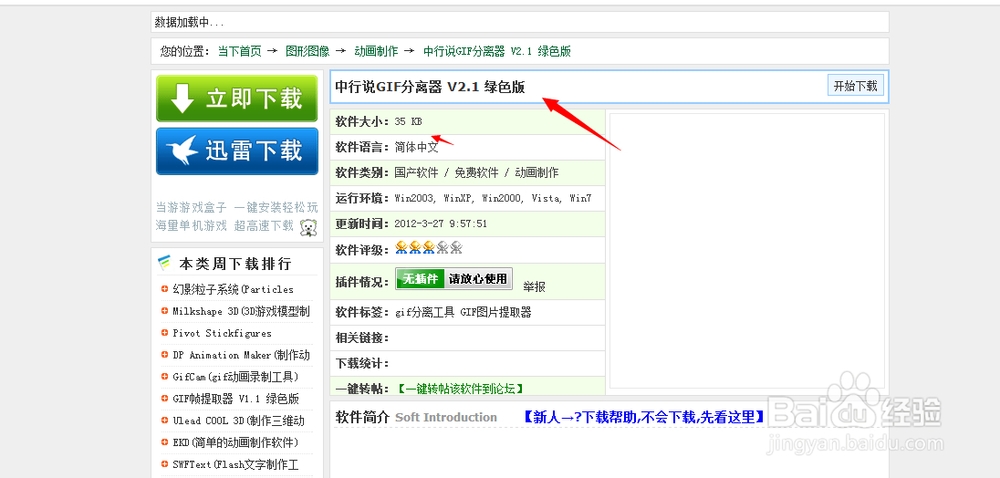Click bullet icon beside GIF帧提取器
The height and width of the screenshot is (478, 1000).
[165, 398]
